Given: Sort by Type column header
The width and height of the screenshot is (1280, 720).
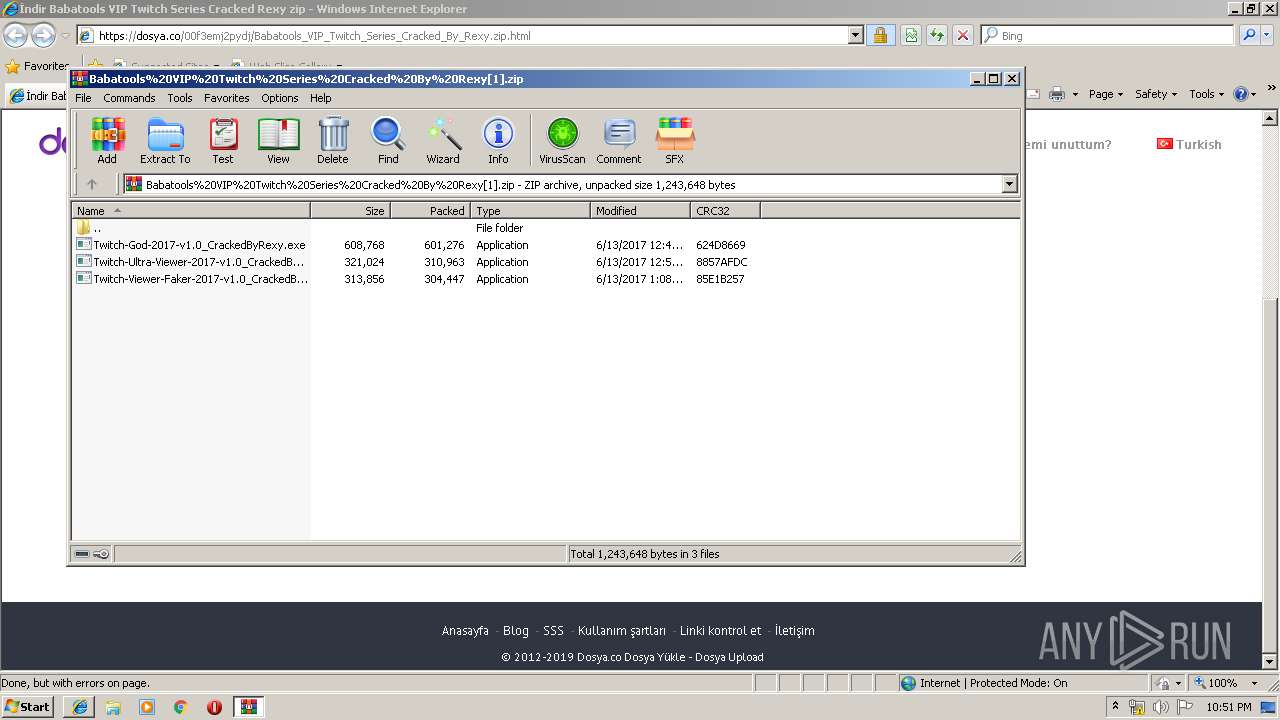Looking at the screenshot, I should (x=530, y=211).
